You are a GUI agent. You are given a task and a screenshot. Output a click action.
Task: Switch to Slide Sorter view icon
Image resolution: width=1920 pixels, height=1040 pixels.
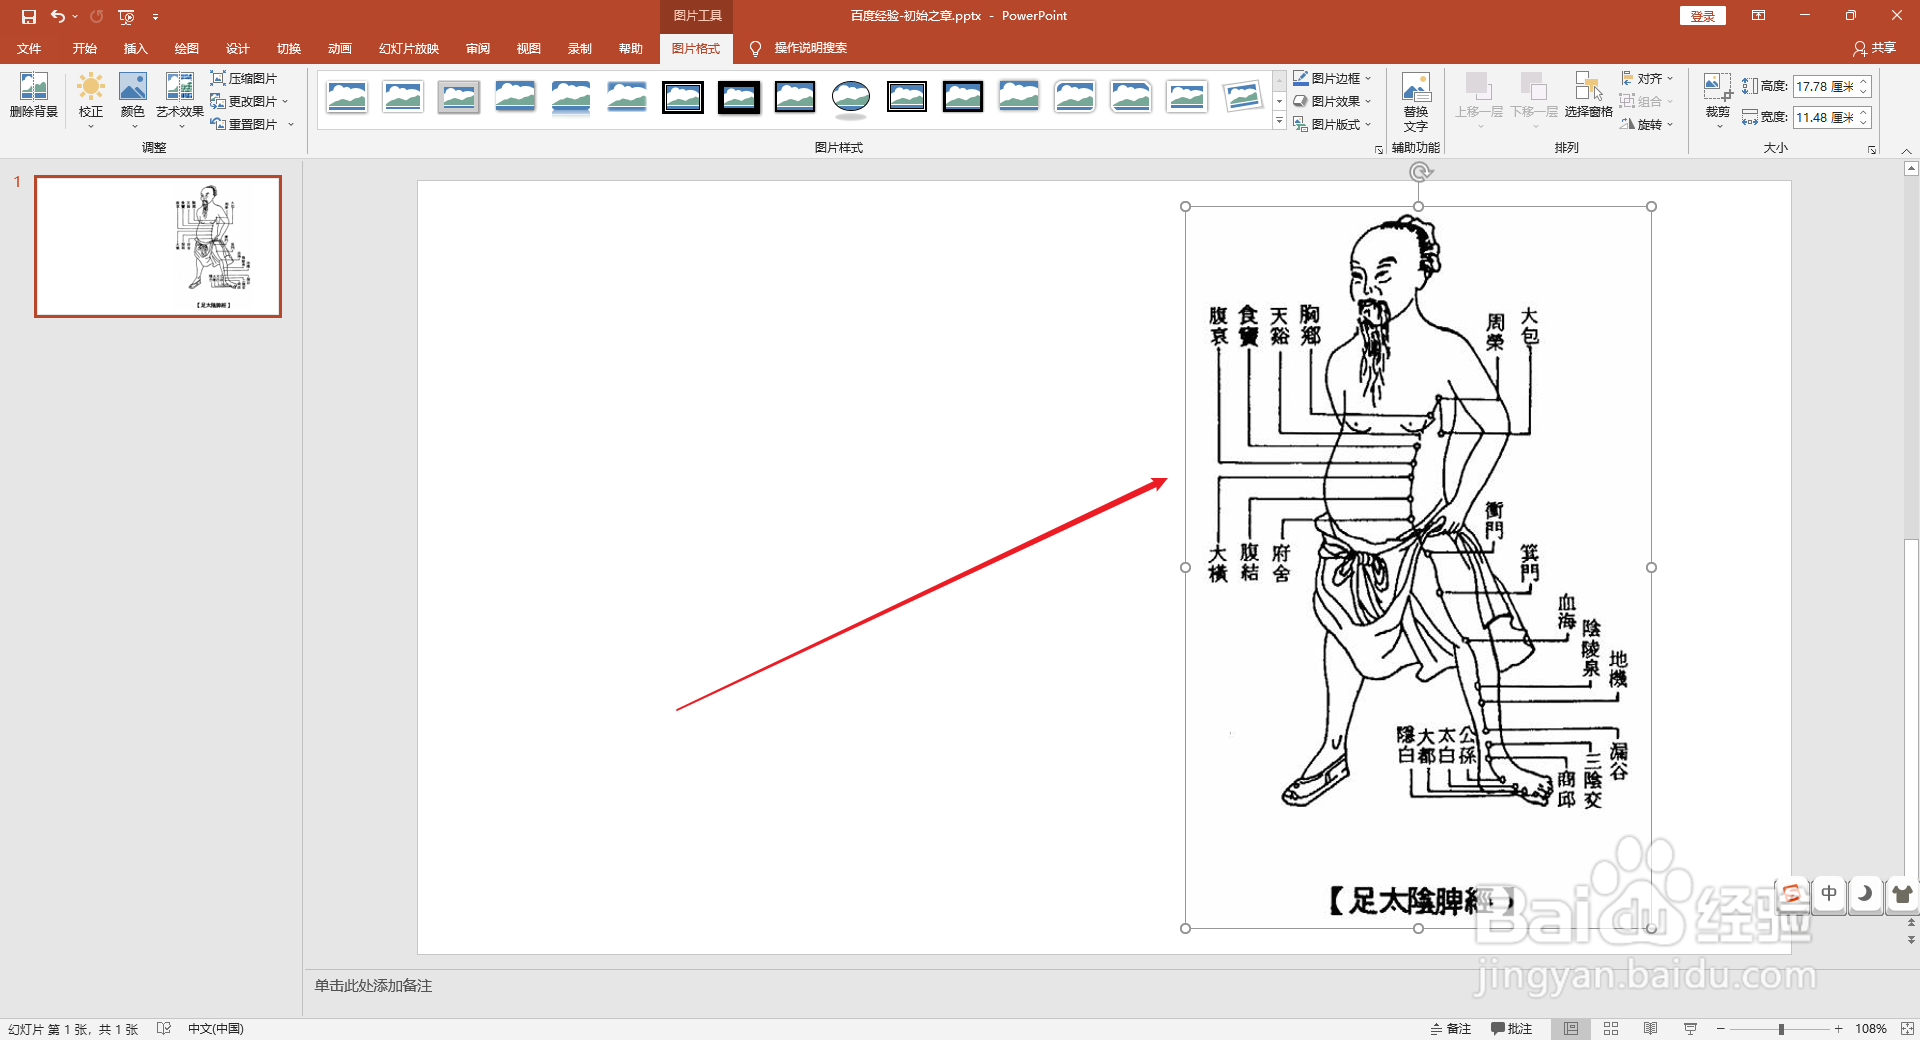[1611, 1028]
